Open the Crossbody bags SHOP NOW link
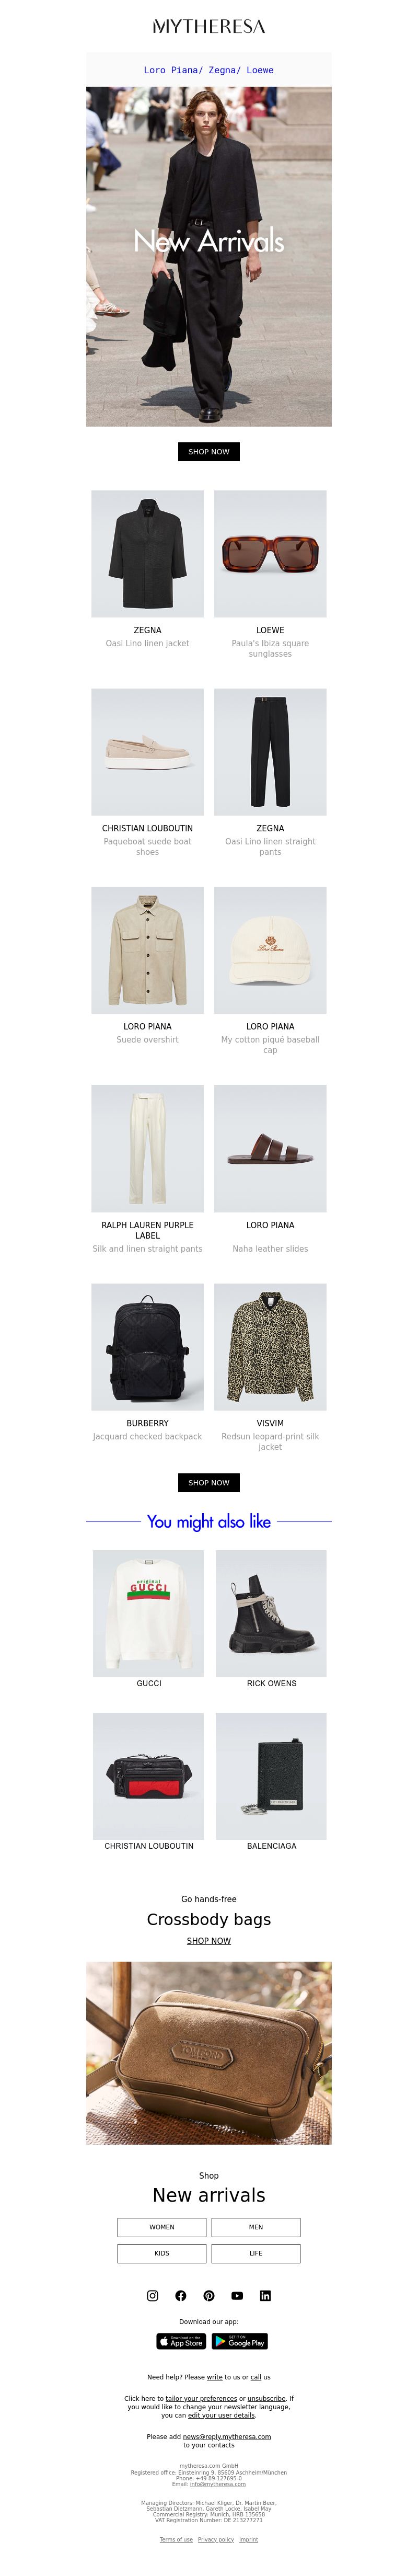The width and height of the screenshot is (418, 2576). point(209,1941)
